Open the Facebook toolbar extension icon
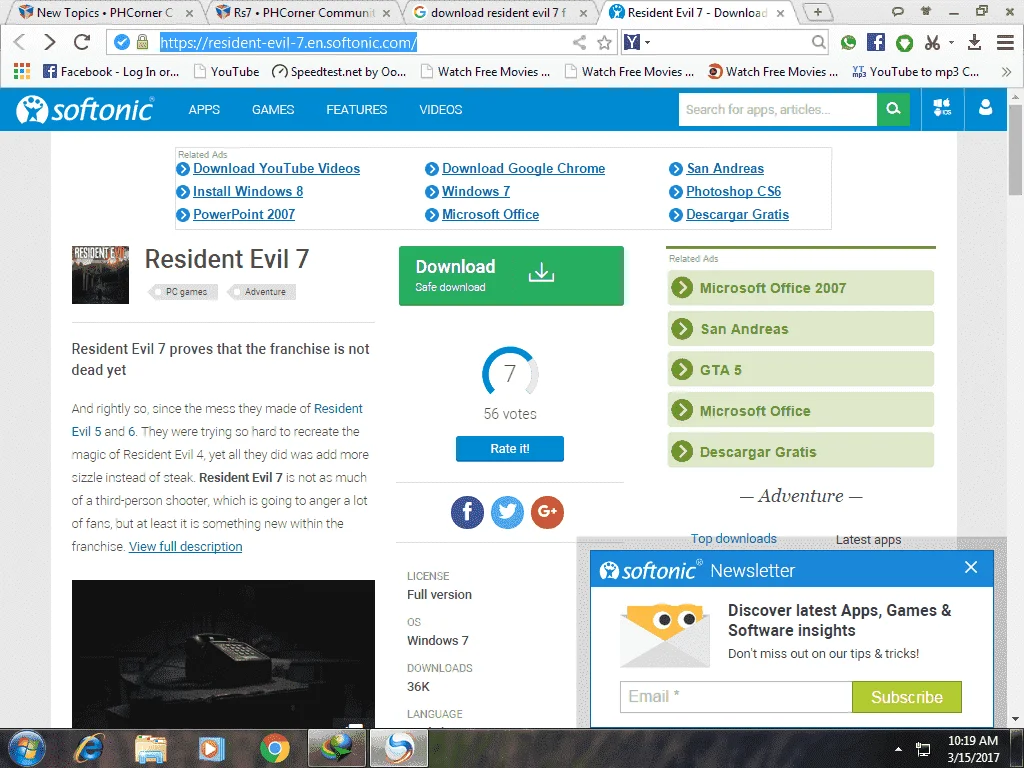This screenshot has width=1024, height=768. point(876,42)
